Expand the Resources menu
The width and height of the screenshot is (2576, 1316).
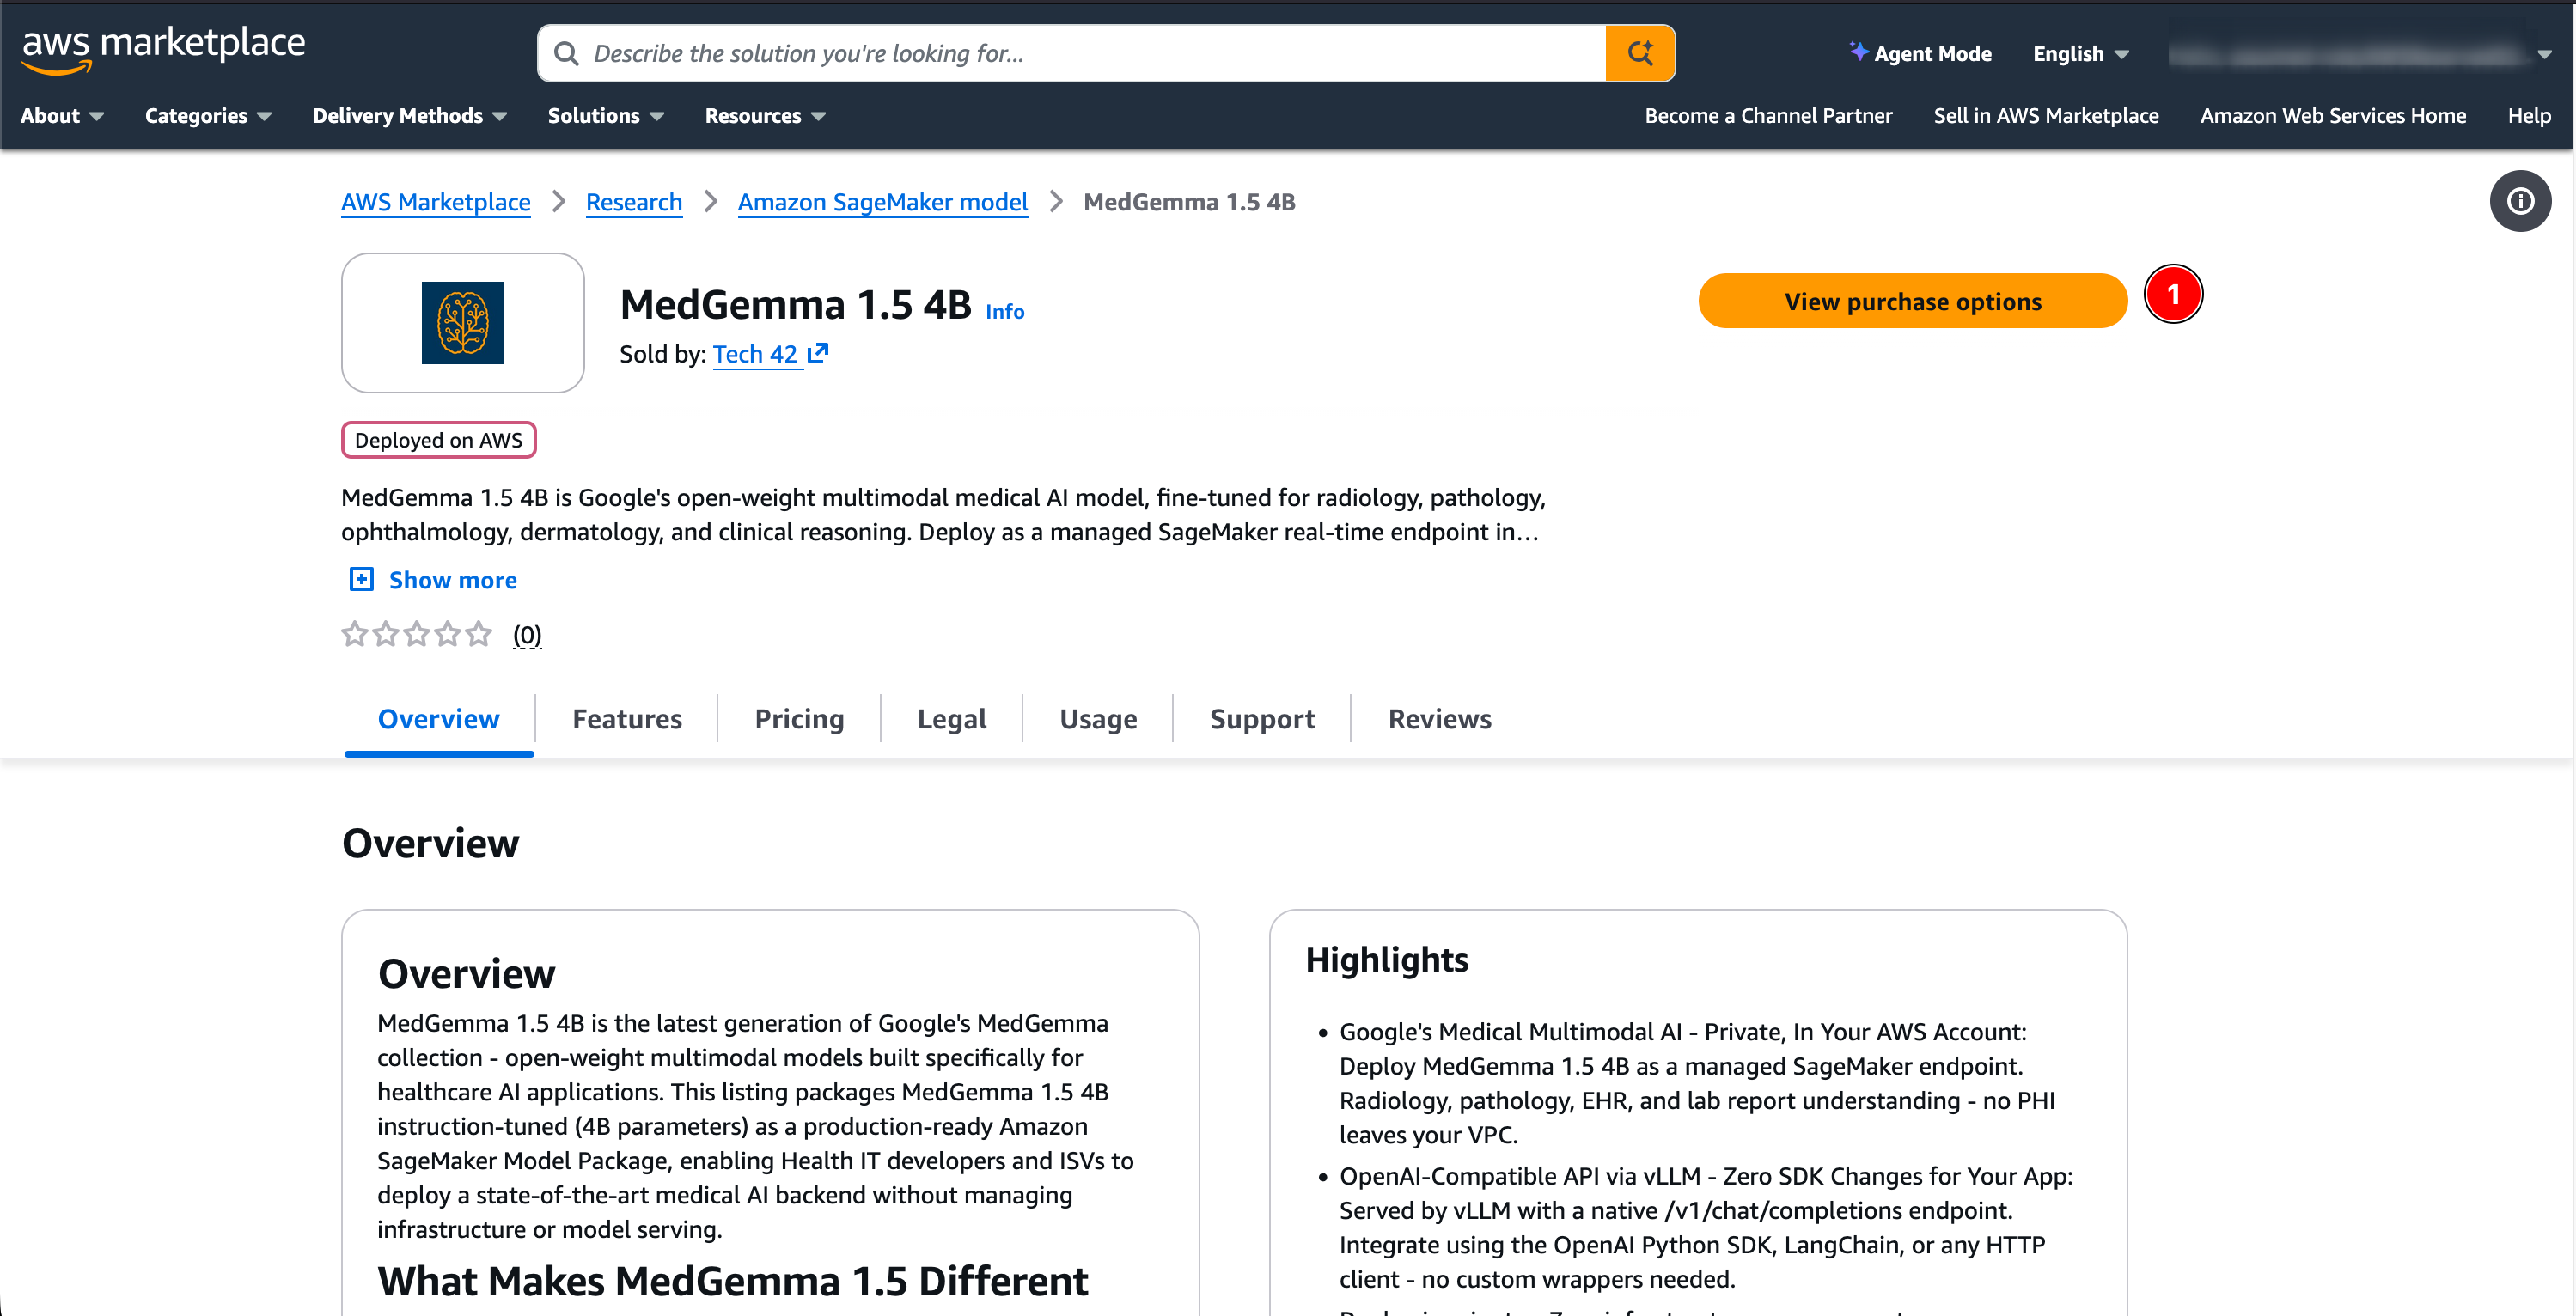click(x=765, y=116)
